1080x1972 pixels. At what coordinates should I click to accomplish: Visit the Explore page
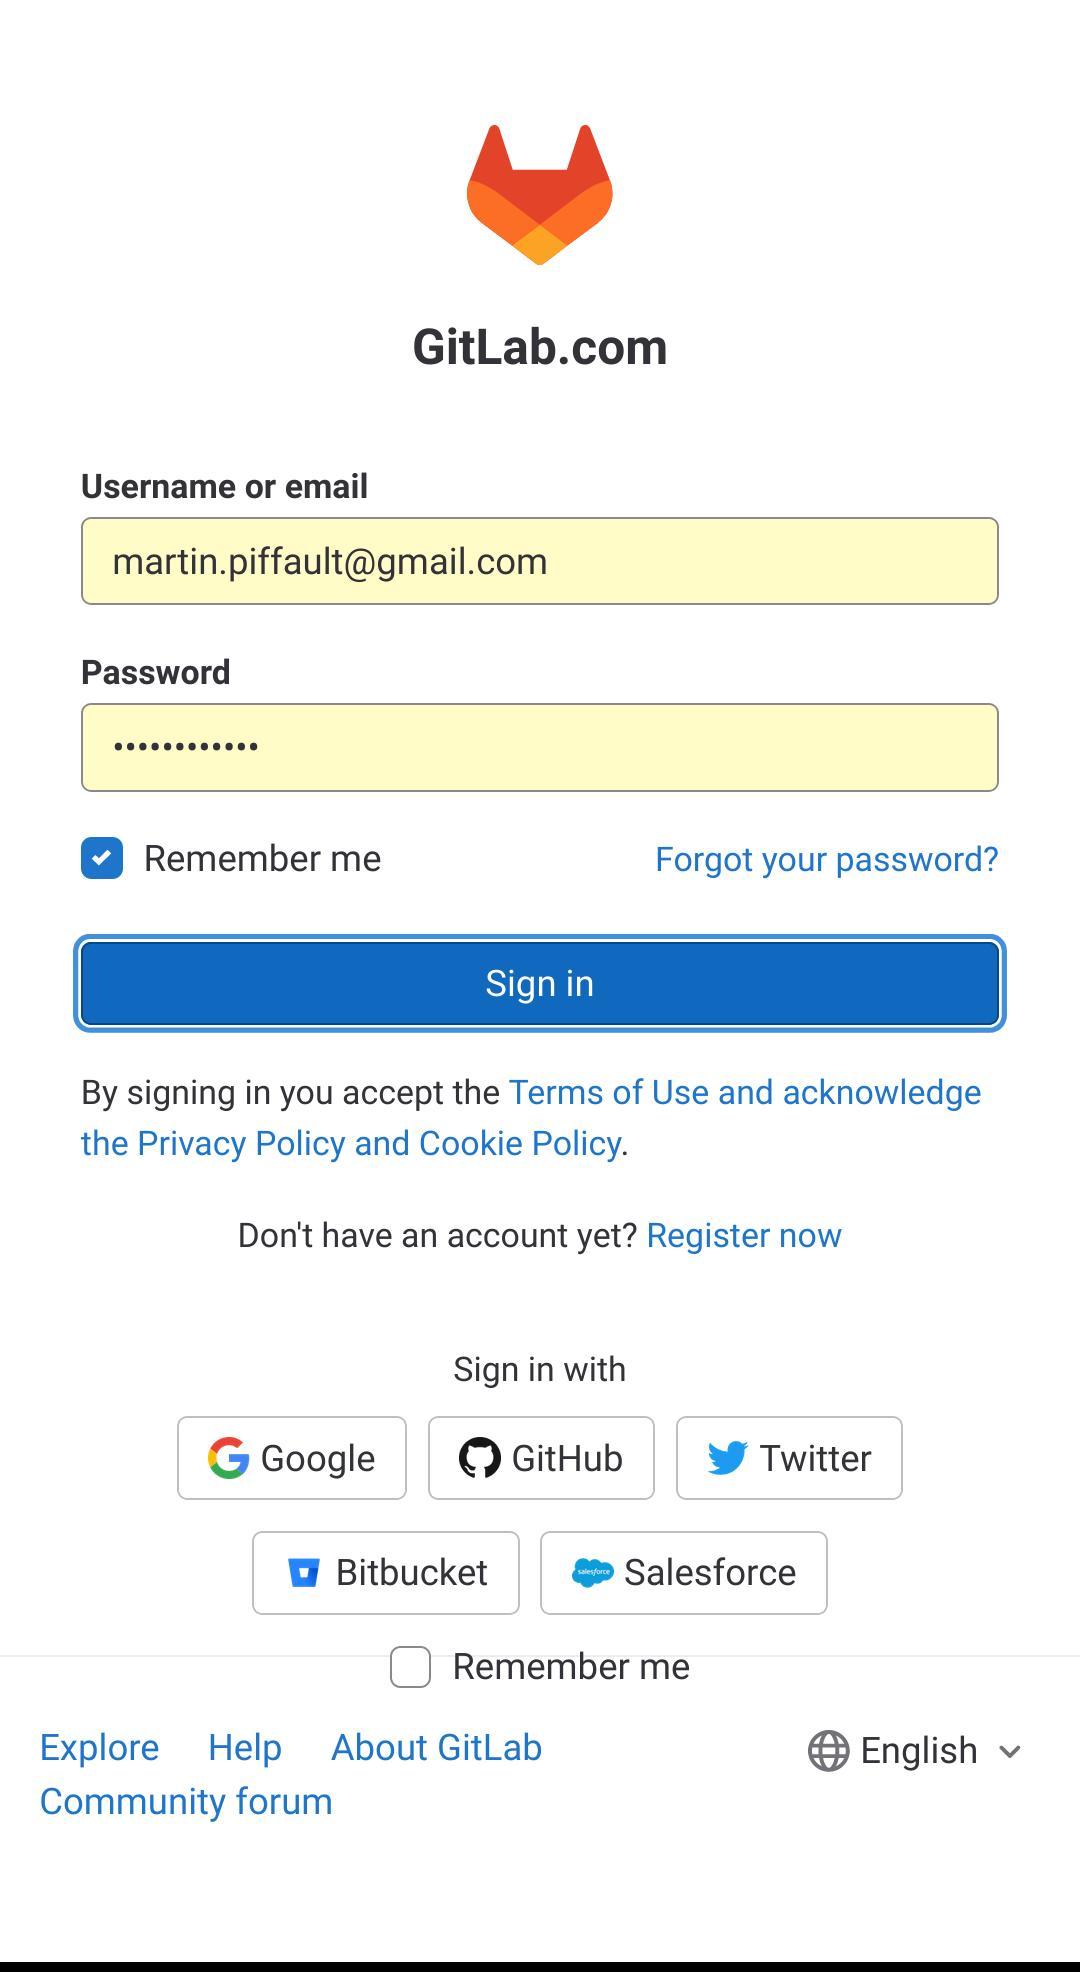98,1747
